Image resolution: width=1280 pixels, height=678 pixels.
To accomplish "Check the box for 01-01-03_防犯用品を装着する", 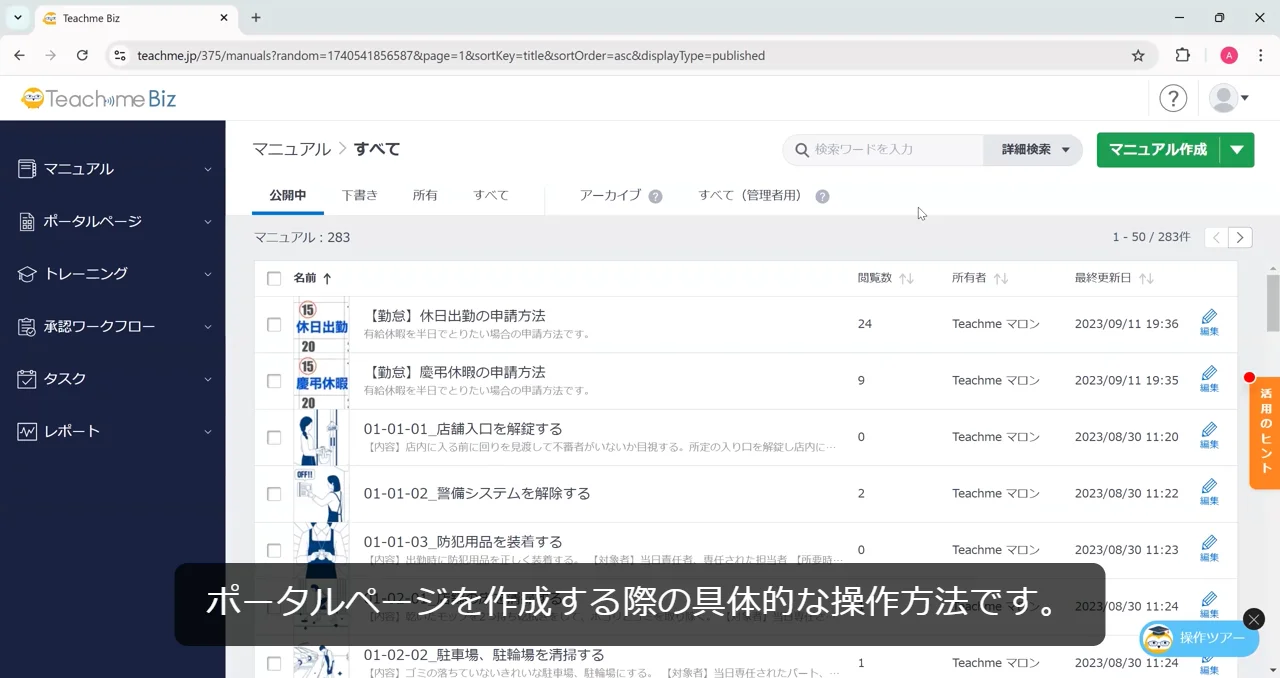I will click(x=274, y=550).
